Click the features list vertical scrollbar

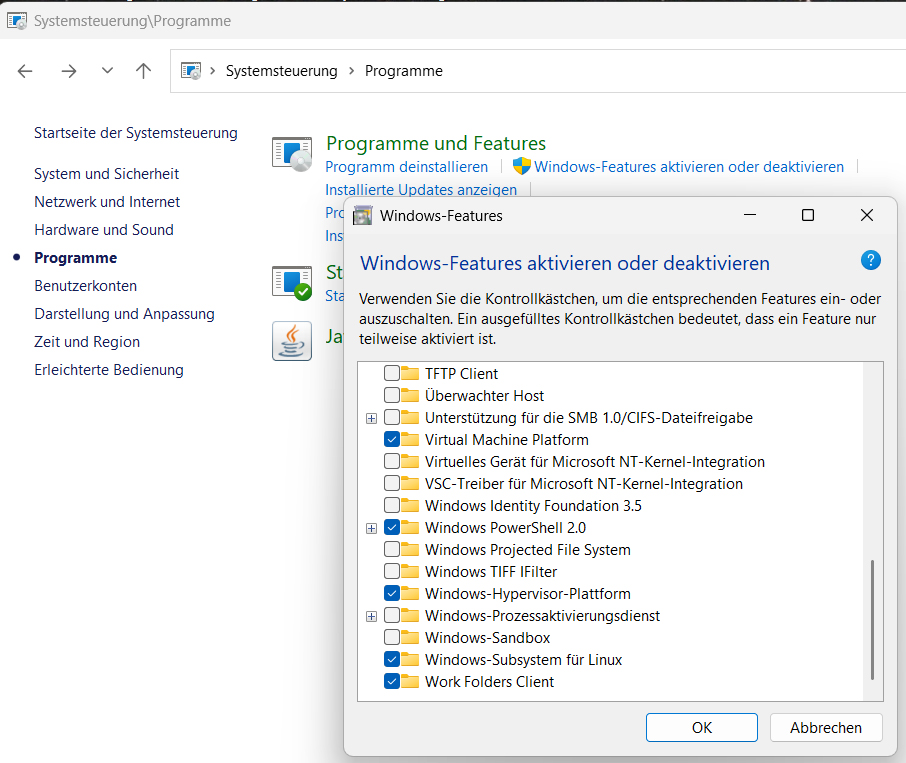(x=873, y=619)
